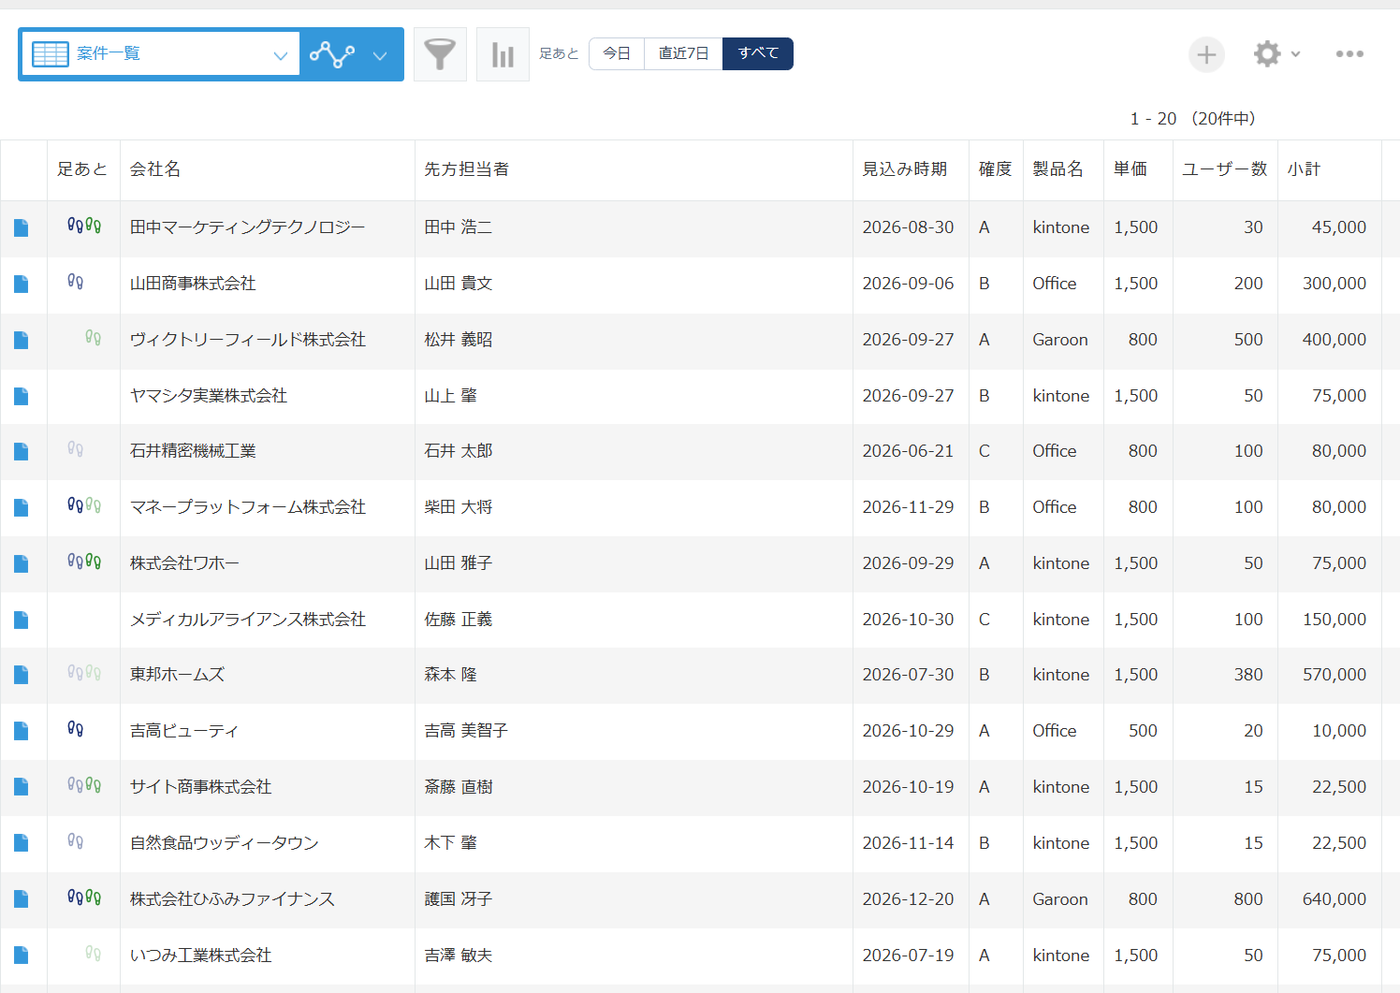This screenshot has height=993, width=1400.
Task: Open the three-dot options menu
Action: tap(1349, 54)
